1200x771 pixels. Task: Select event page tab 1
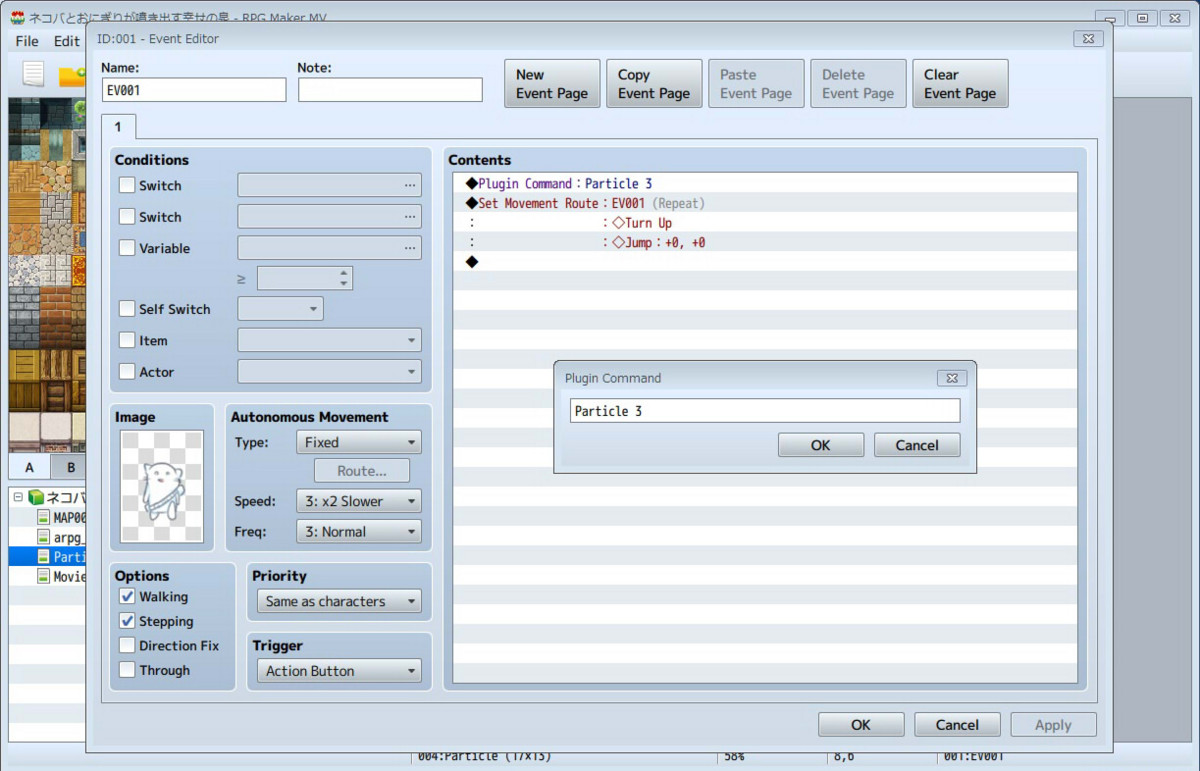[x=118, y=127]
